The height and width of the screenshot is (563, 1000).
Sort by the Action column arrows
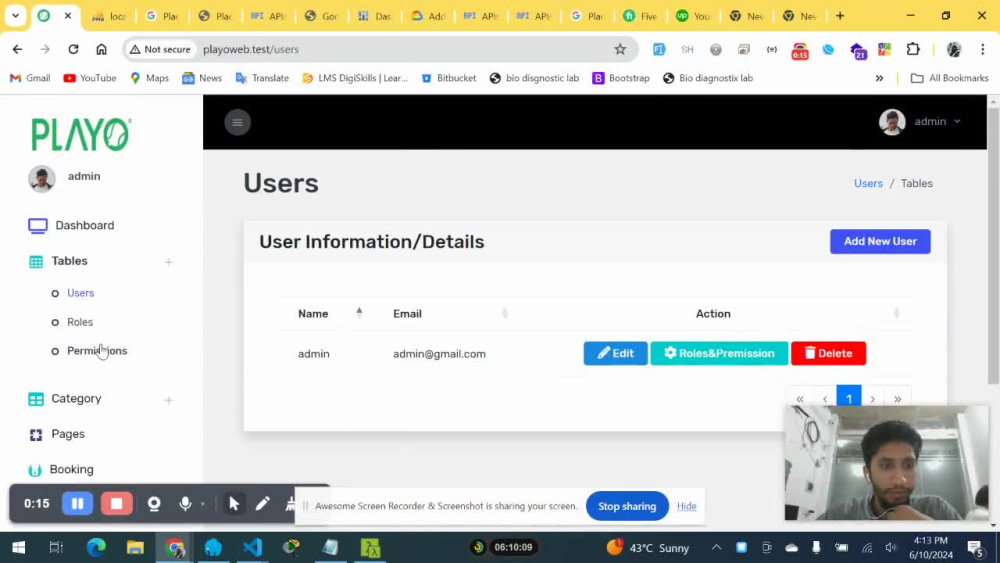click(x=896, y=313)
